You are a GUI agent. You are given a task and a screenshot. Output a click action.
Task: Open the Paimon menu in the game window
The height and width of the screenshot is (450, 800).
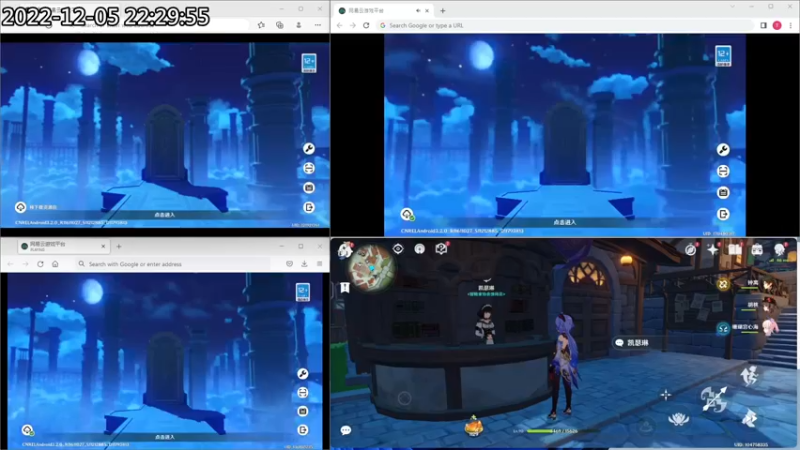click(345, 249)
